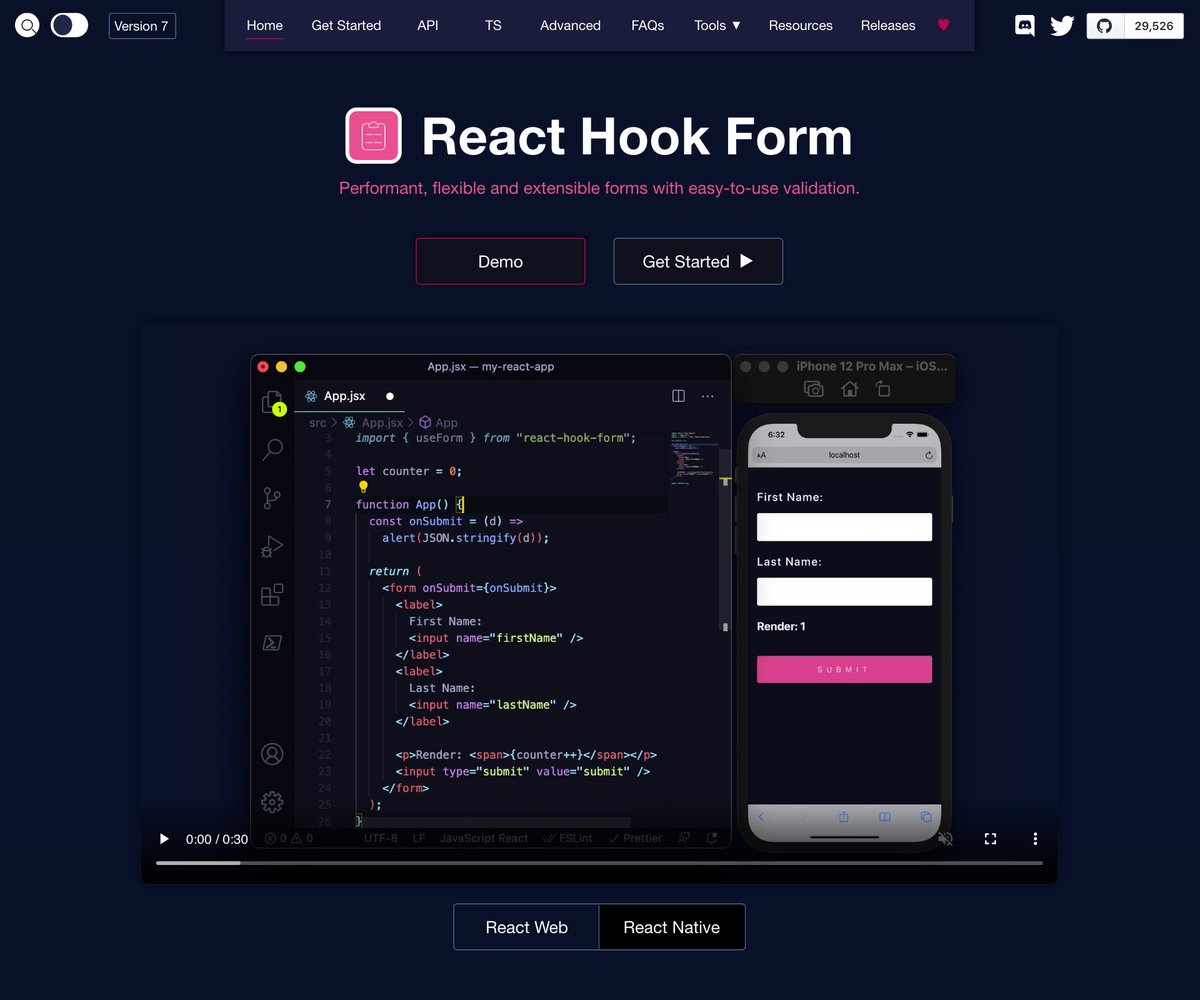Image resolution: width=1200 pixels, height=1000 pixels.
Task: Enter video fullscreen mode
Action: (991, 839)
